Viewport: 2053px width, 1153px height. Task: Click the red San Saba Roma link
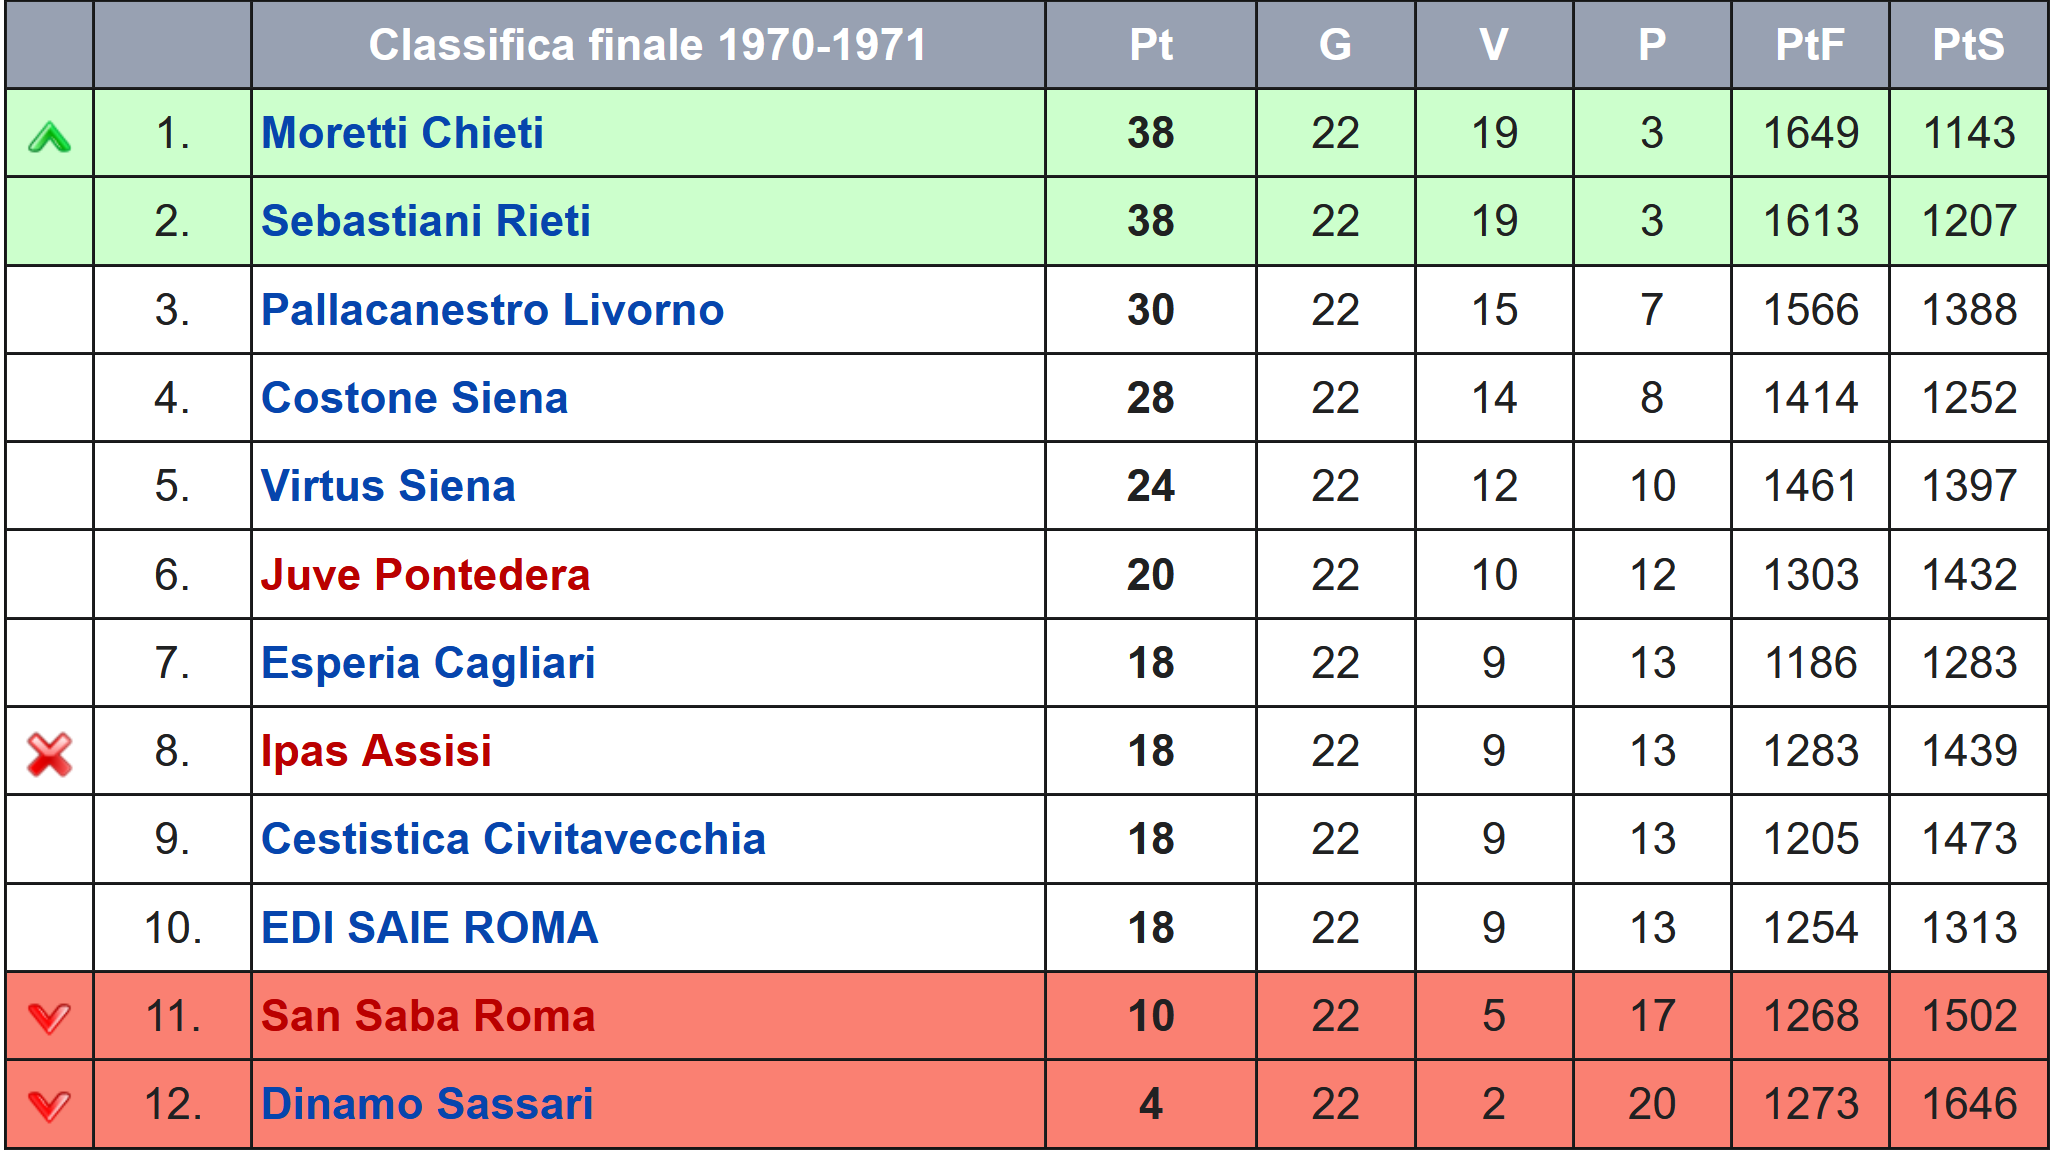[x=428, y=1016]
